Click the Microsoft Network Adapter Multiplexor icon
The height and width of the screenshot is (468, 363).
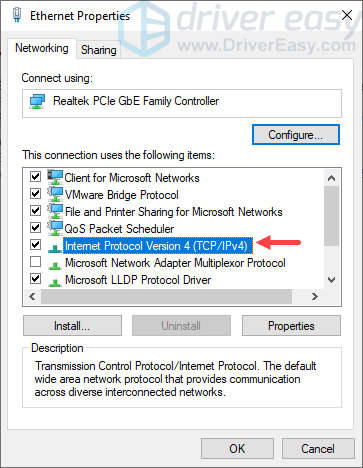pos(55,265)
